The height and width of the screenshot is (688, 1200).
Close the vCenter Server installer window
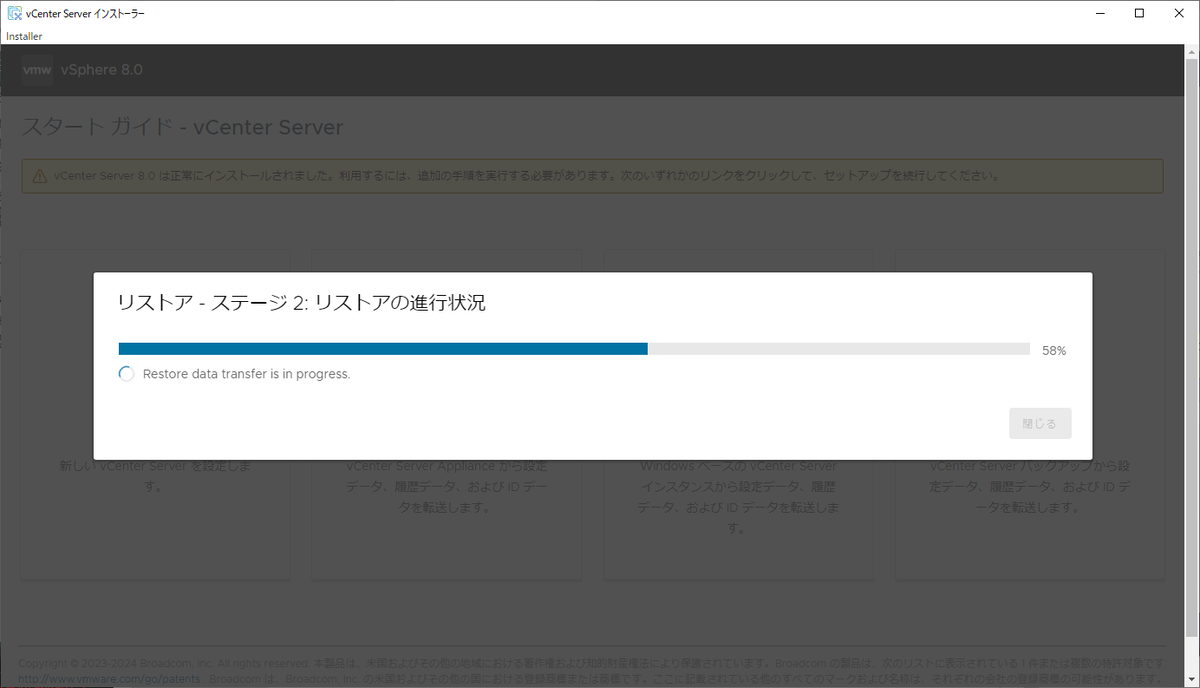[x=1181, y=13]
